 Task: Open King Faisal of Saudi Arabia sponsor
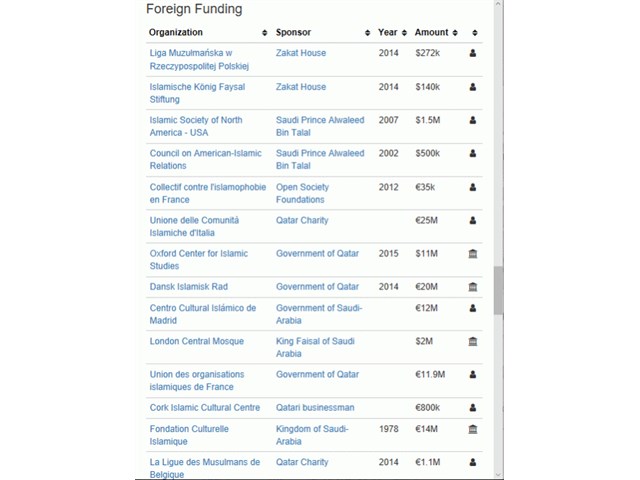click(x=315, y=347)
